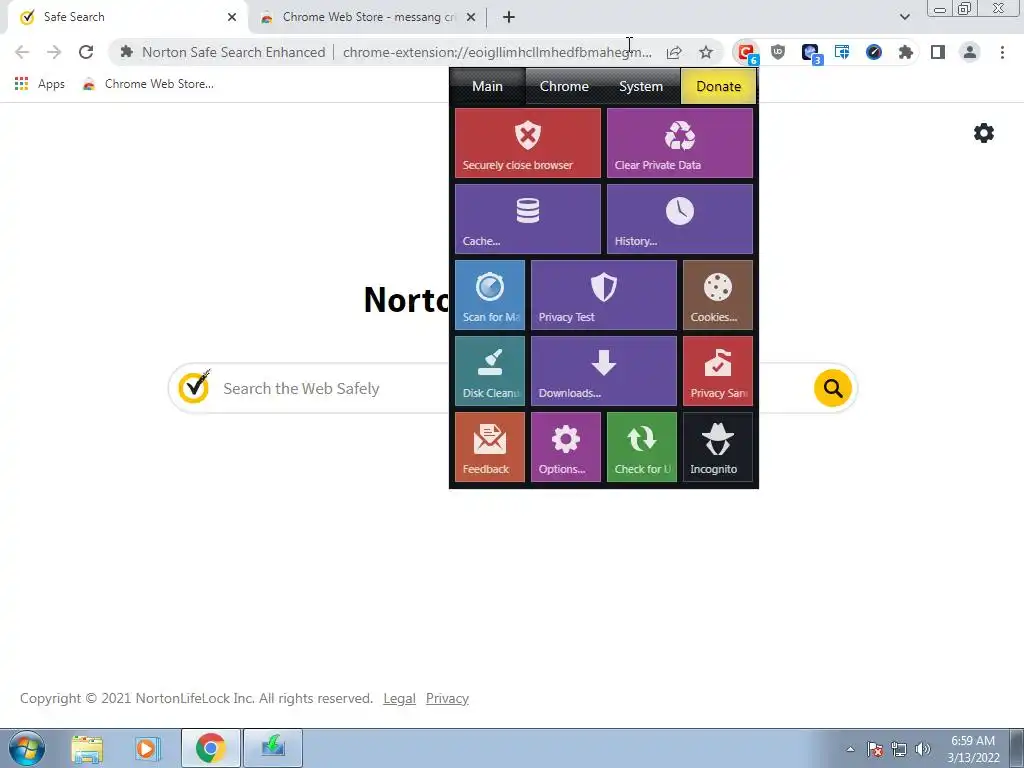The height and width of the screenshot is (768, 1024).
Task: Bookmark this page with the star
Action: tap(706, 52)
